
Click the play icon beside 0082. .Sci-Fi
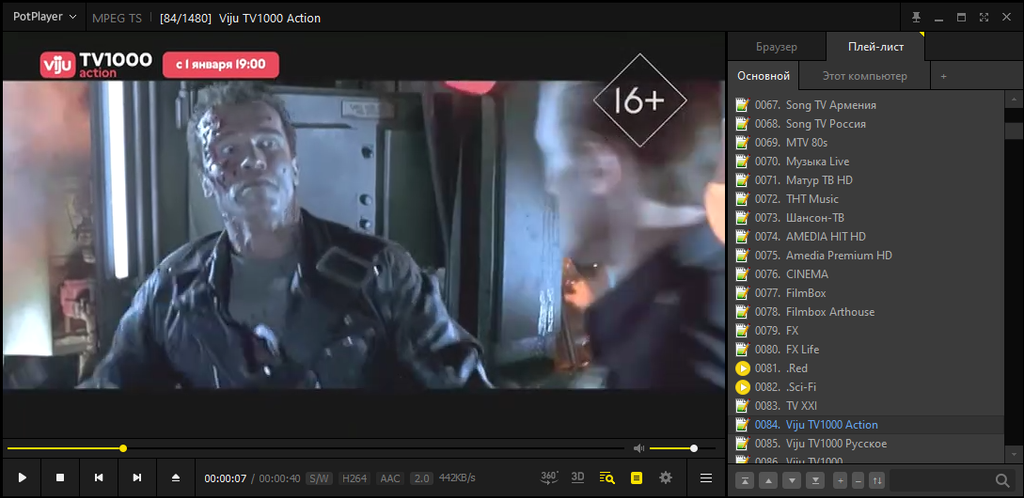pos(743,387)
